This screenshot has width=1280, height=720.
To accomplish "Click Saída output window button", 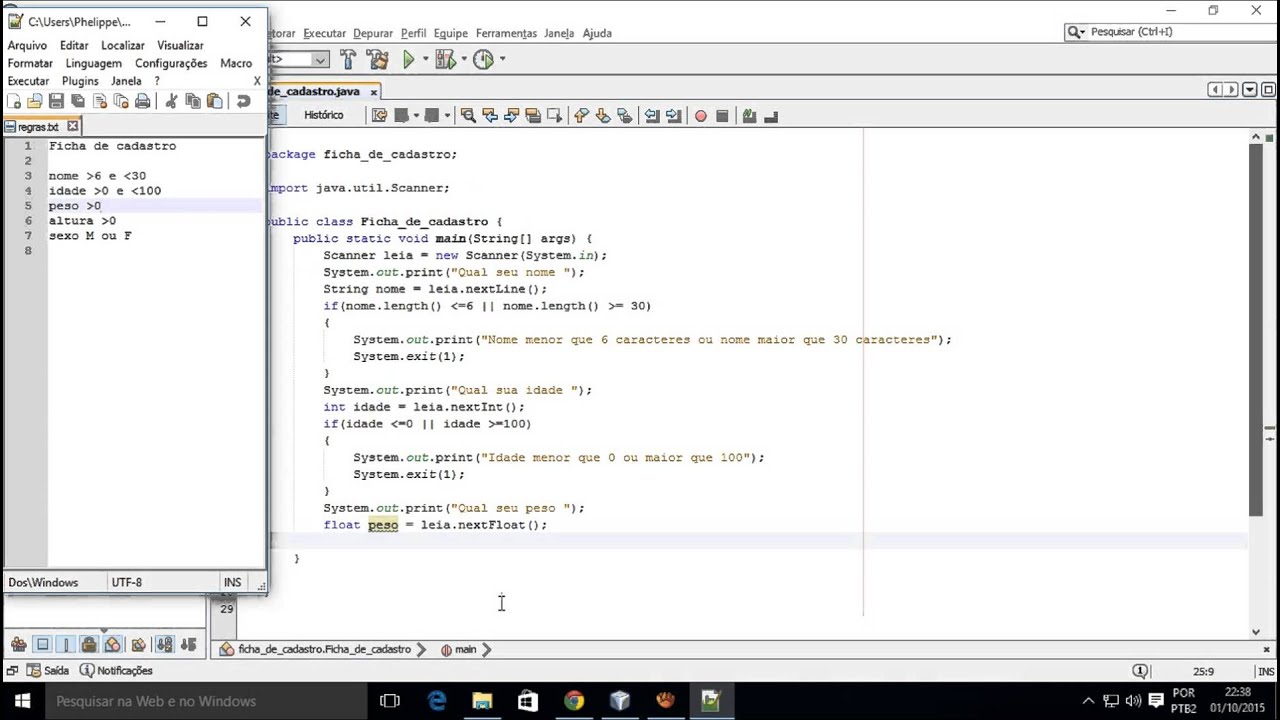I will 50,671.
